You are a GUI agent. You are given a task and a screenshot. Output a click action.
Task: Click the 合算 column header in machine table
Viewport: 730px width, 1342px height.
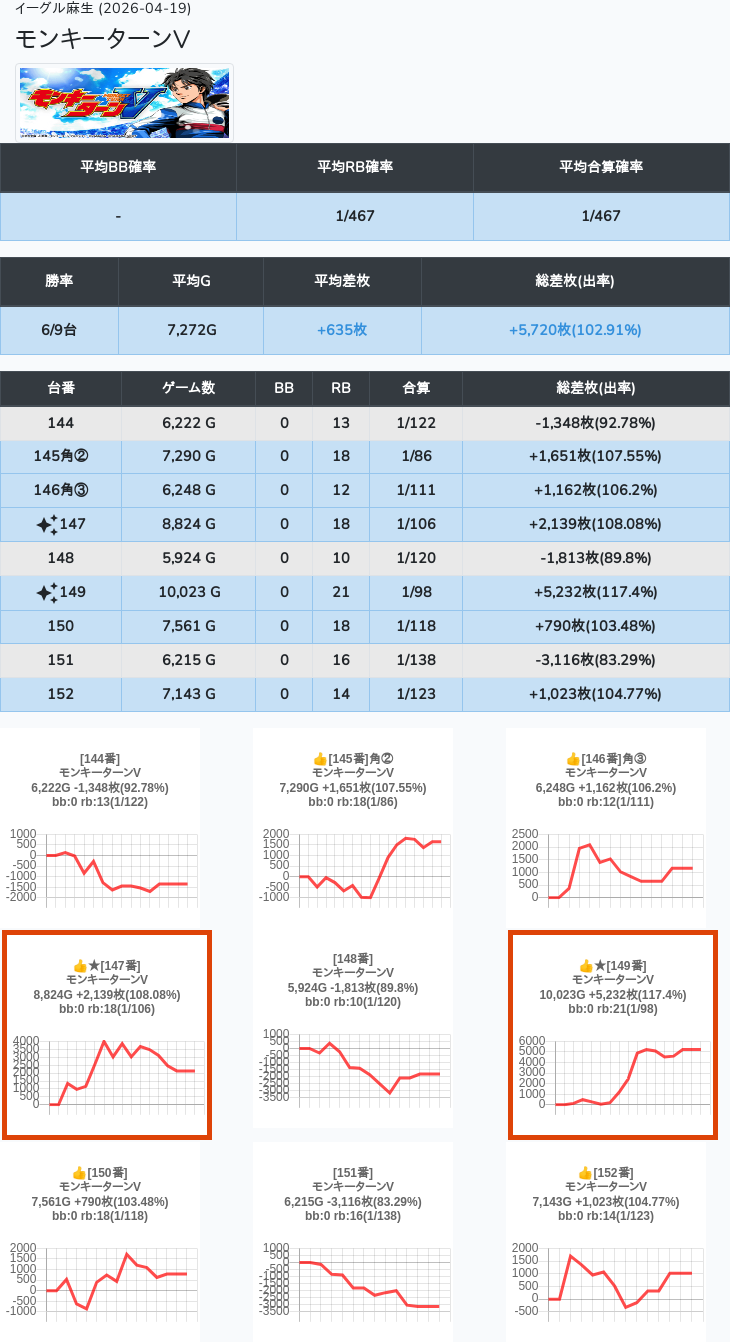click(x=416, y=388)
